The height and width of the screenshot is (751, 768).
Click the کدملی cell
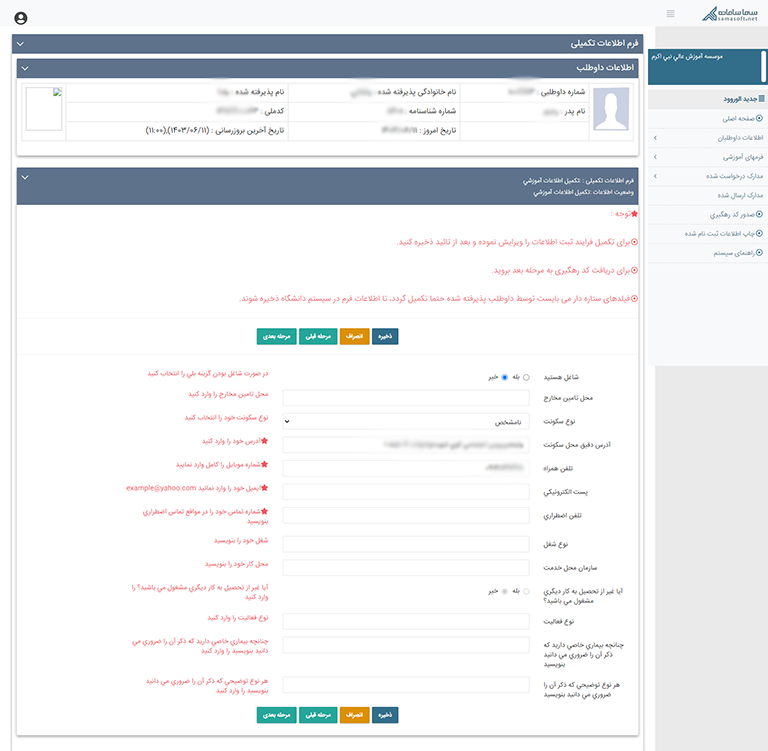(x=177, y=111)
